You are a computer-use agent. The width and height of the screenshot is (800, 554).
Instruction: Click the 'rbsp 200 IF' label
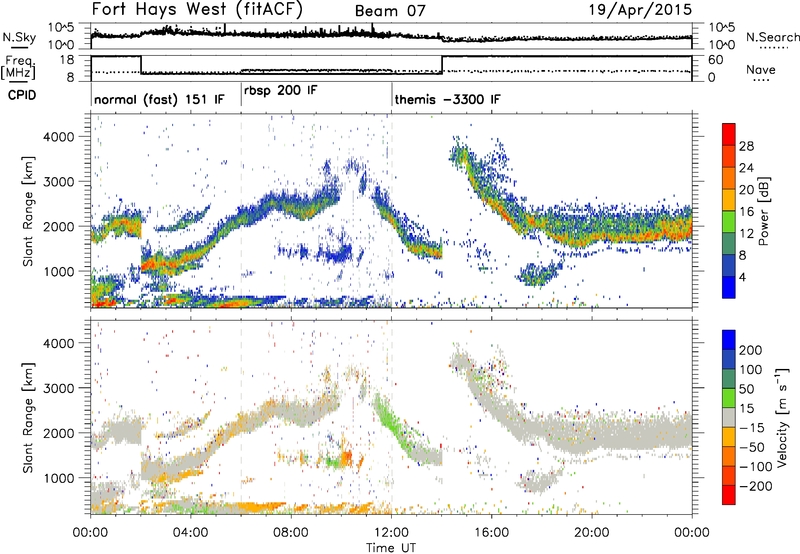point(281,90)
